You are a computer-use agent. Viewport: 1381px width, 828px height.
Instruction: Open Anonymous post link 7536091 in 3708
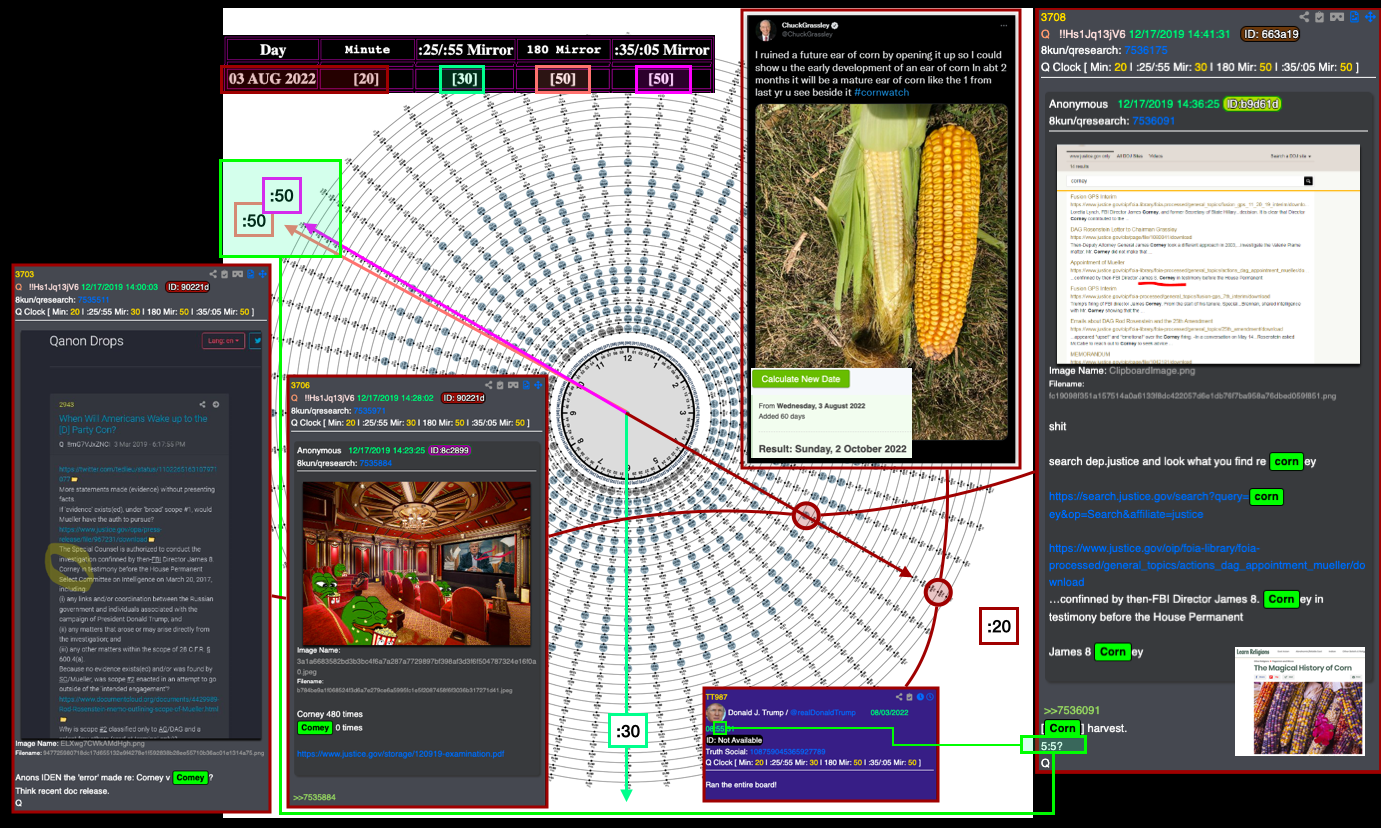point(1153,120)
